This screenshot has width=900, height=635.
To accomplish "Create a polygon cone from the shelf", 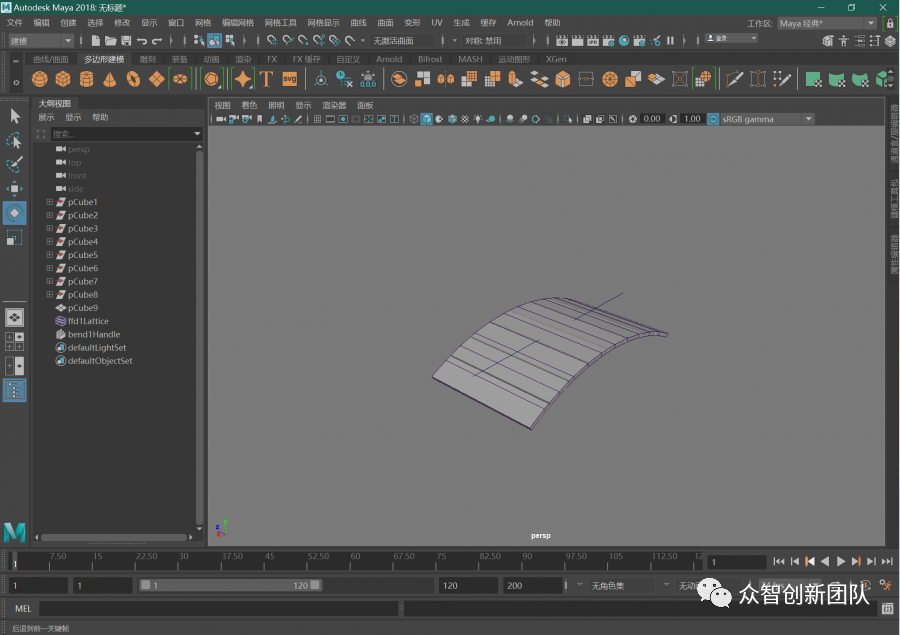I will tap(110, 79).
